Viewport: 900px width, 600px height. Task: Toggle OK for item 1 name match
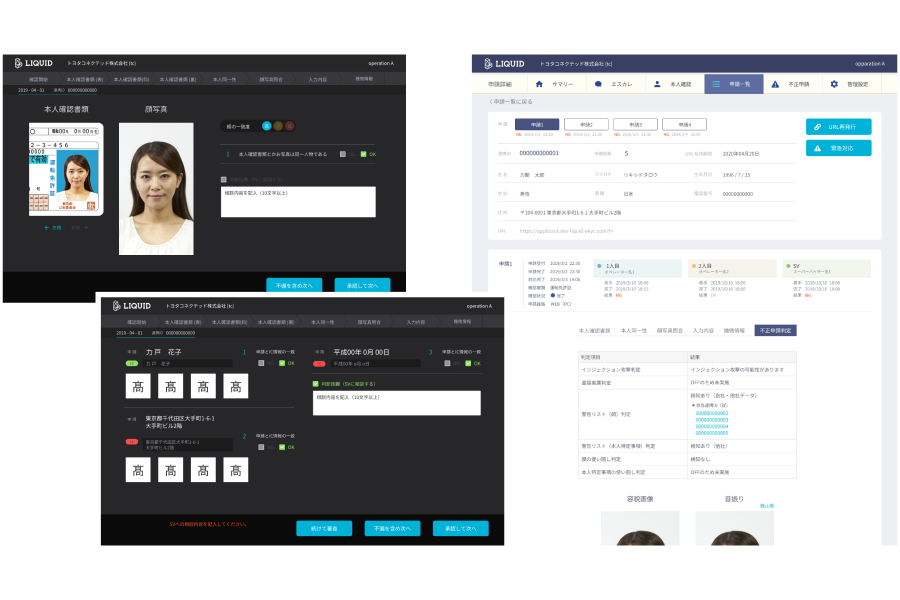(x=282, y=363)
